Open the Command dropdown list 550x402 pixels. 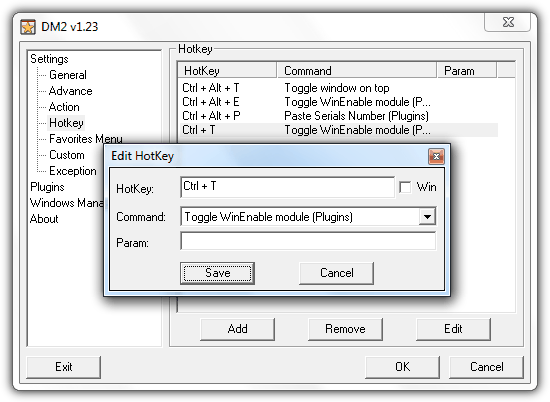coord(427,216)
